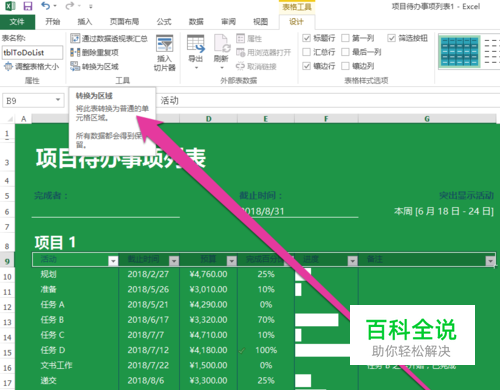Viewport: 500px width, 390px height.
Task: Select column G header
Action: point(427,119)
